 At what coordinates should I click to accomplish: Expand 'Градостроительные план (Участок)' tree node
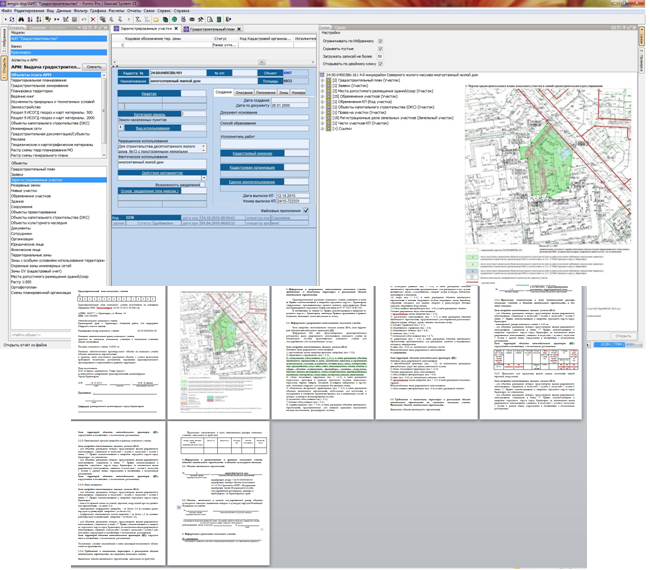pos(323,80)
